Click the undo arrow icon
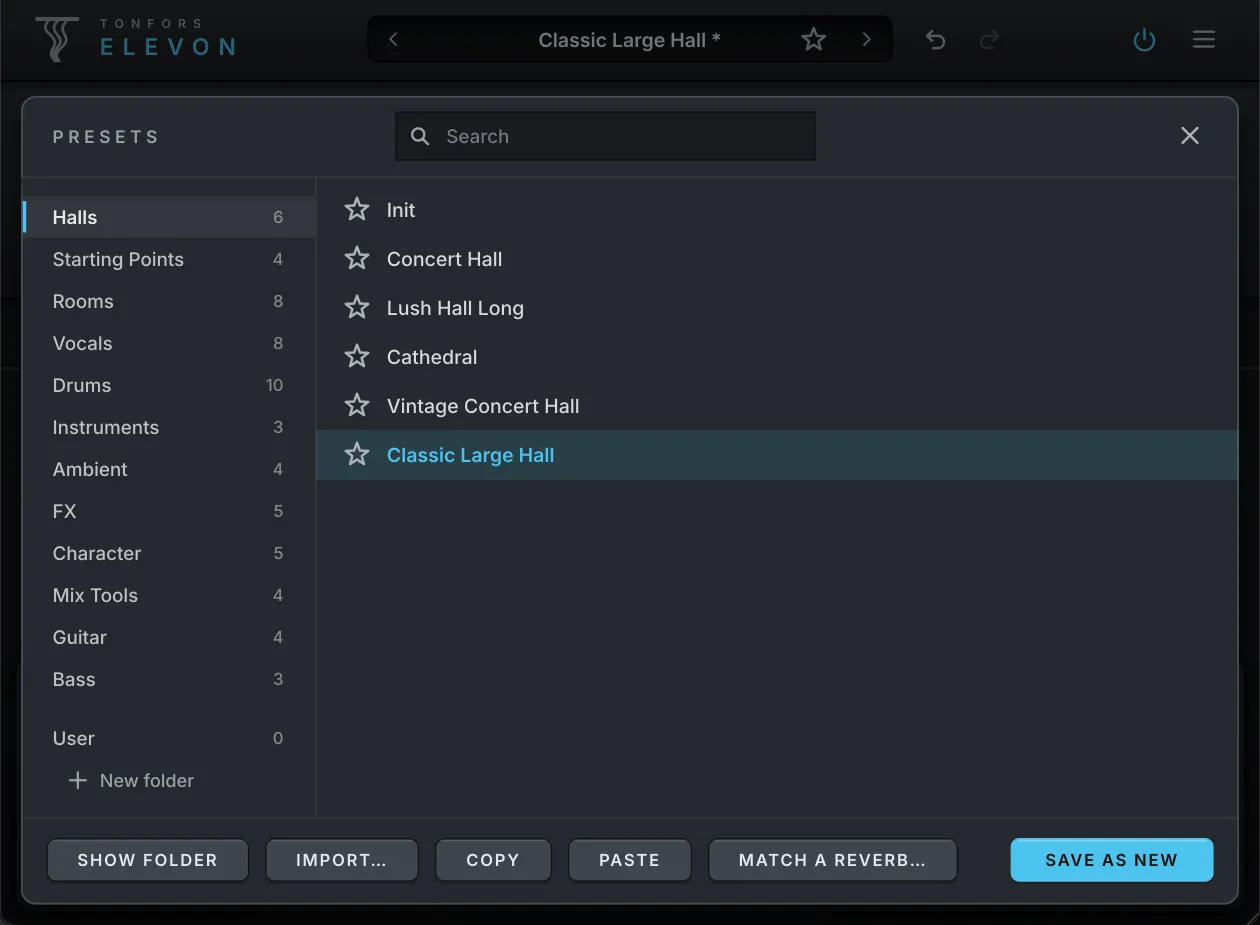 pos(935,40)
